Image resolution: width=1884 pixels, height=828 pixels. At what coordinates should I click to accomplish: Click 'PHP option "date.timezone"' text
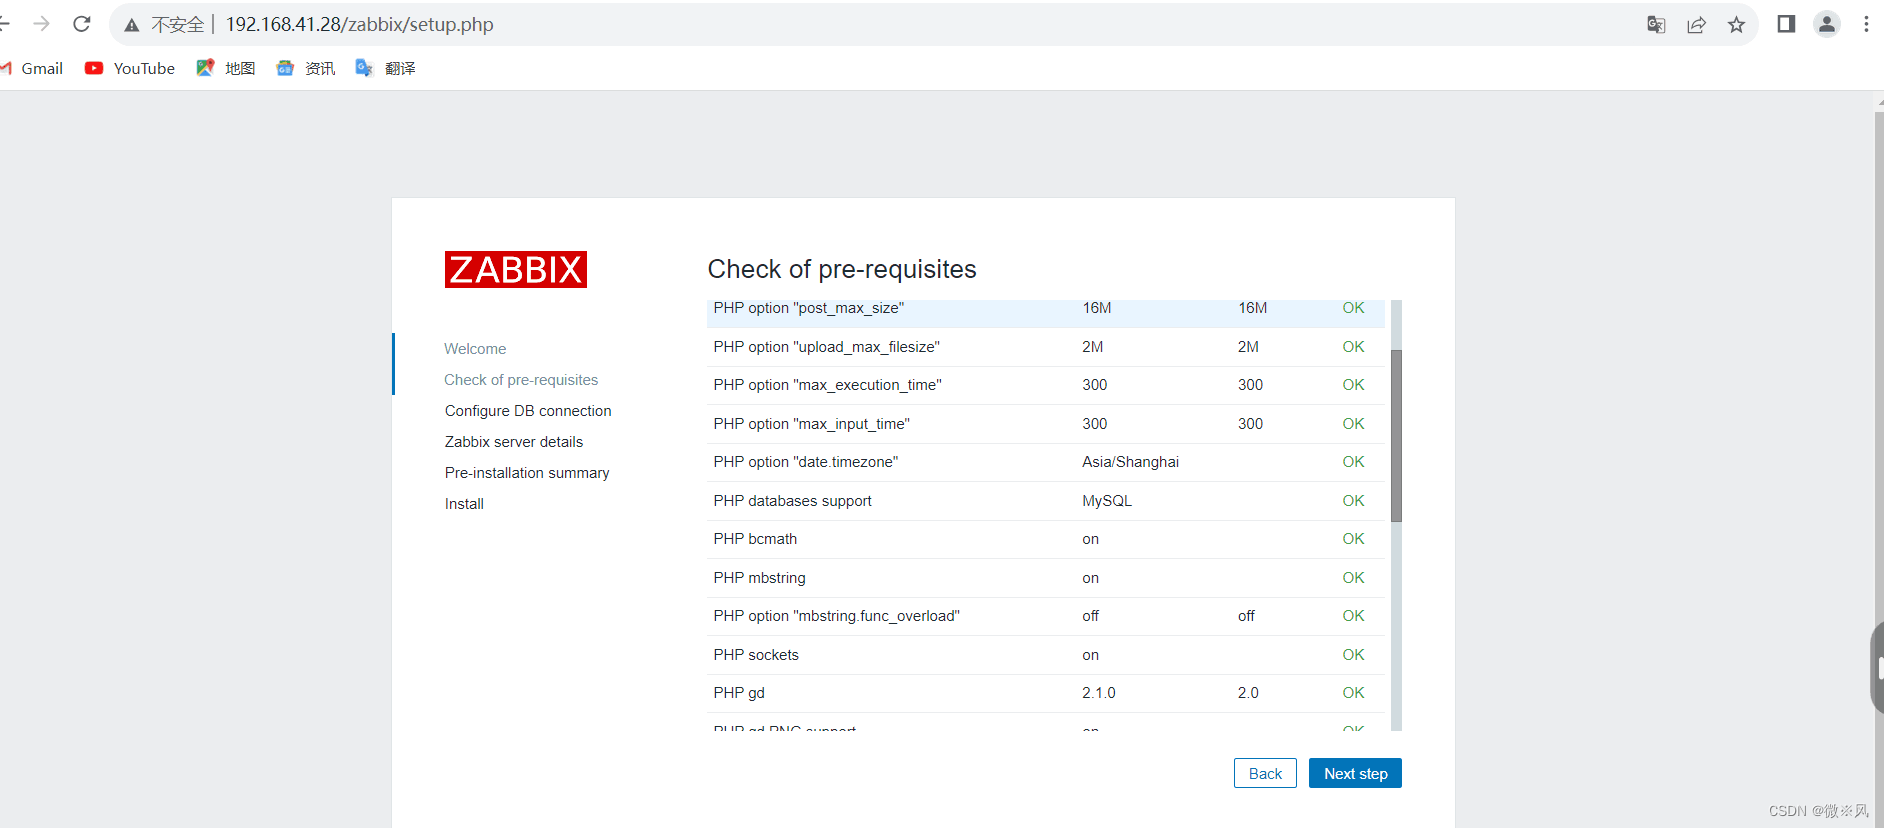point(806,462)
